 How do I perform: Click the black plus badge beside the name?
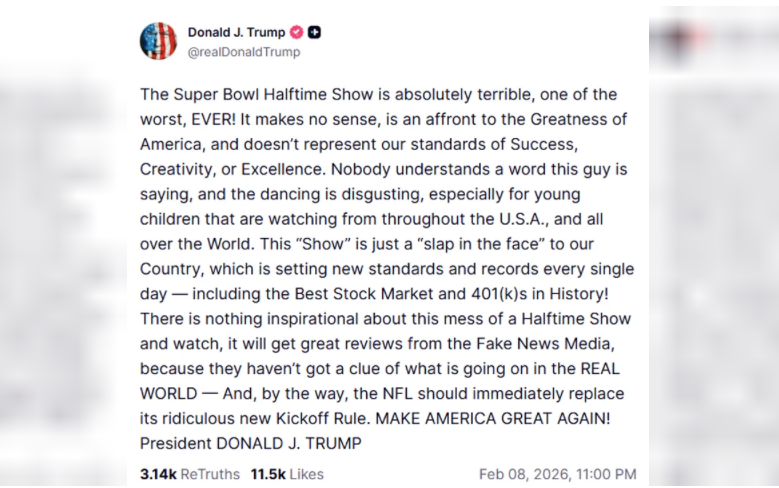click(x=315, y=32)
